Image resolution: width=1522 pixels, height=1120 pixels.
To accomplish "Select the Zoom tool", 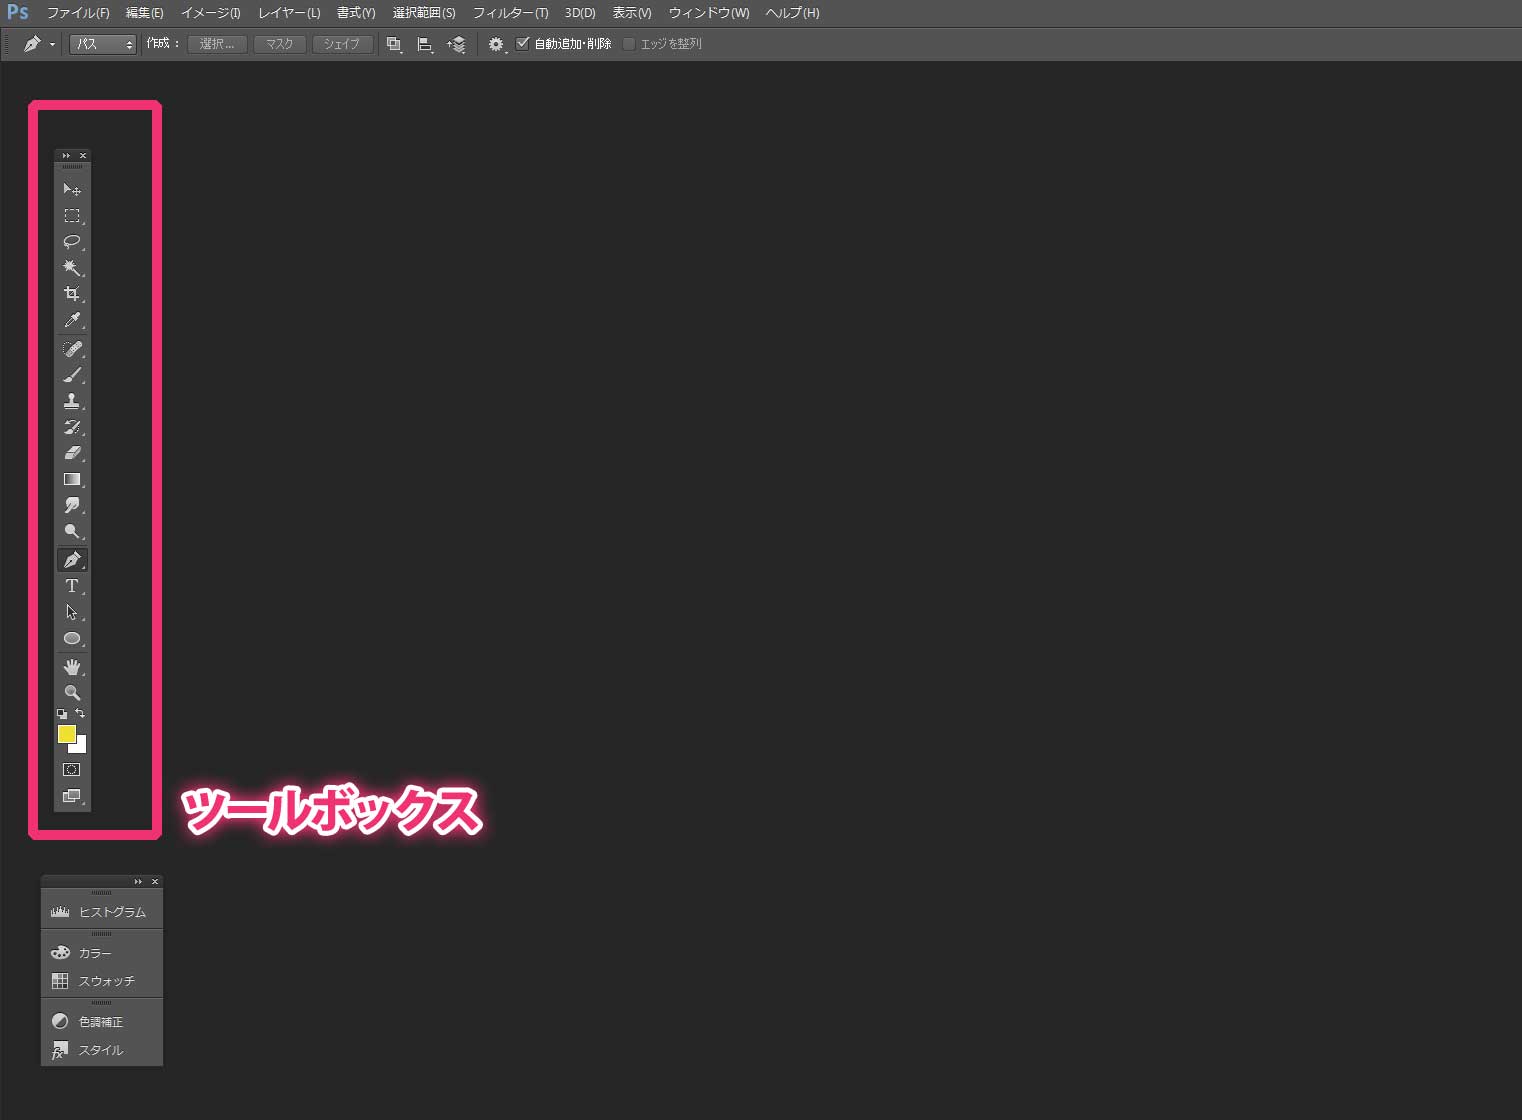I will pyautogui.click(x=72, y=692).
